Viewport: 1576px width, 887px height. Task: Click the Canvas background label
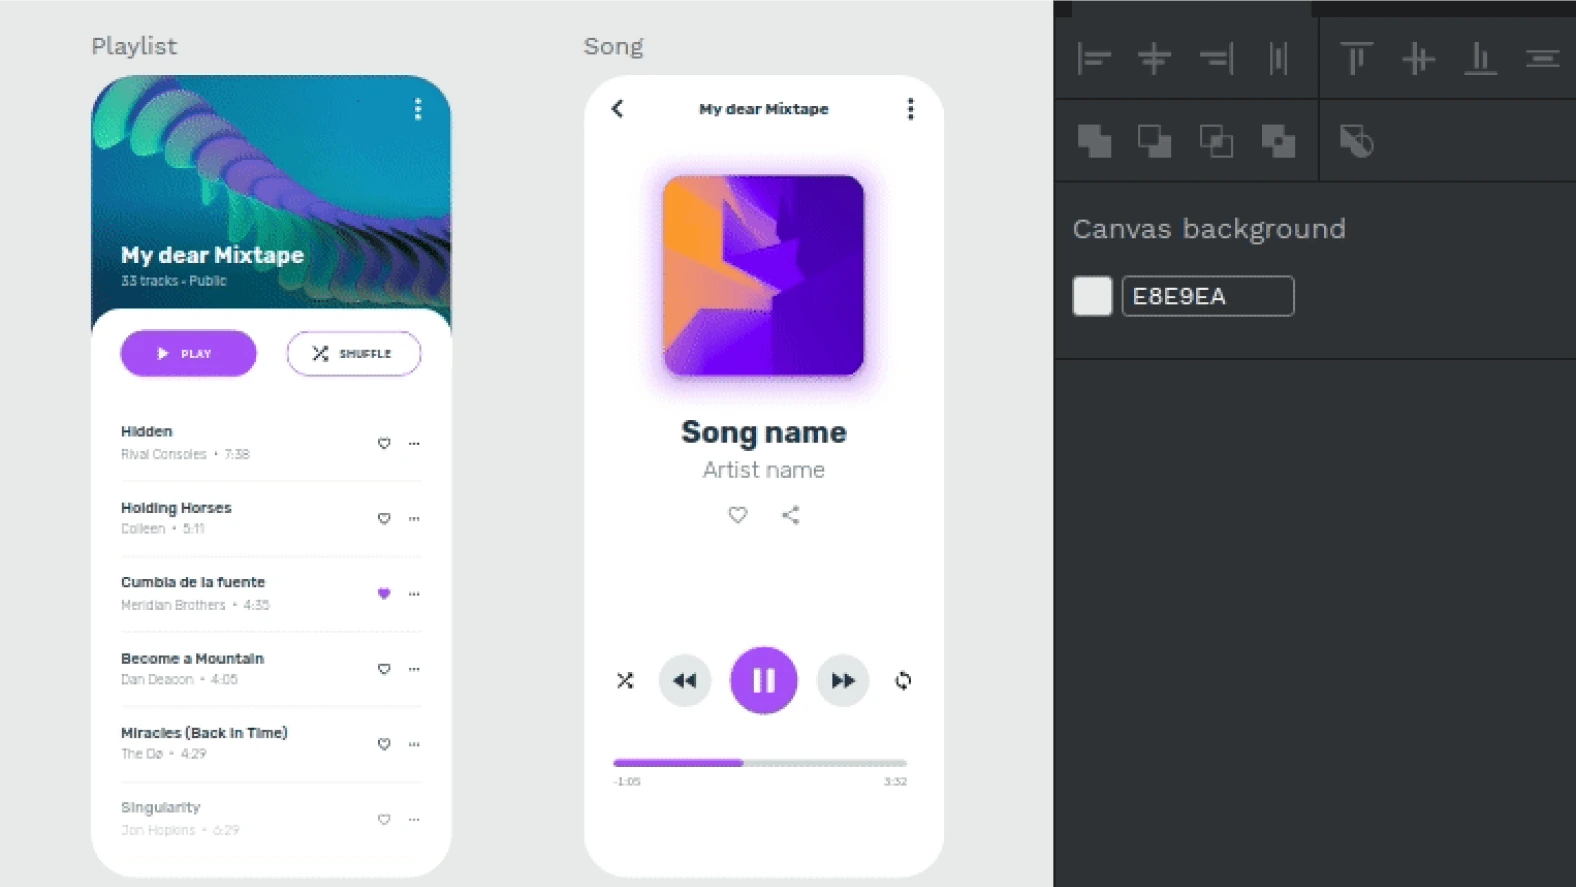pos(1209,229)
